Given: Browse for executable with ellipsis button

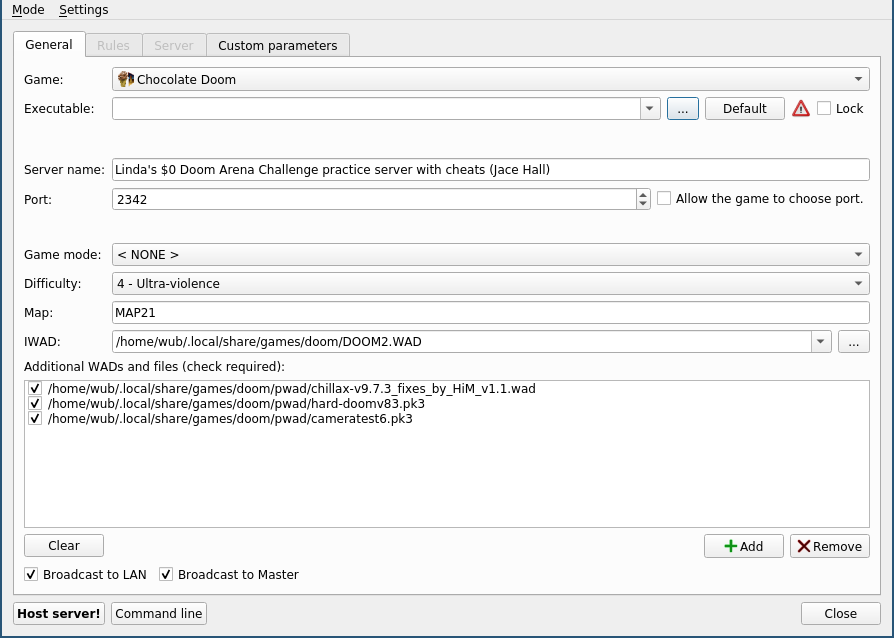Looking at the screenshot, I should [681, 109].
